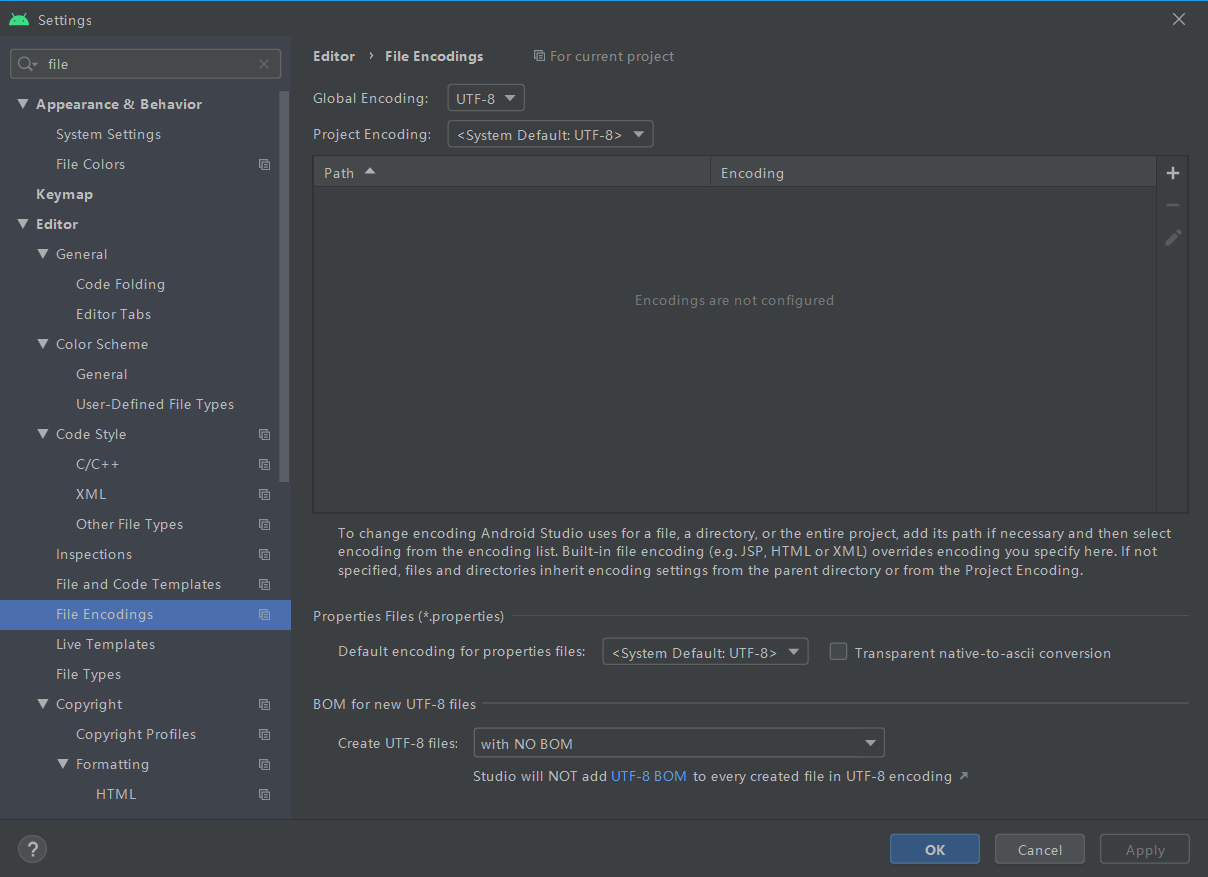This screenshot has height=877, width=1208.
Task: Click the external link arrow after BOM note
Action: click(x=963, y=776)
